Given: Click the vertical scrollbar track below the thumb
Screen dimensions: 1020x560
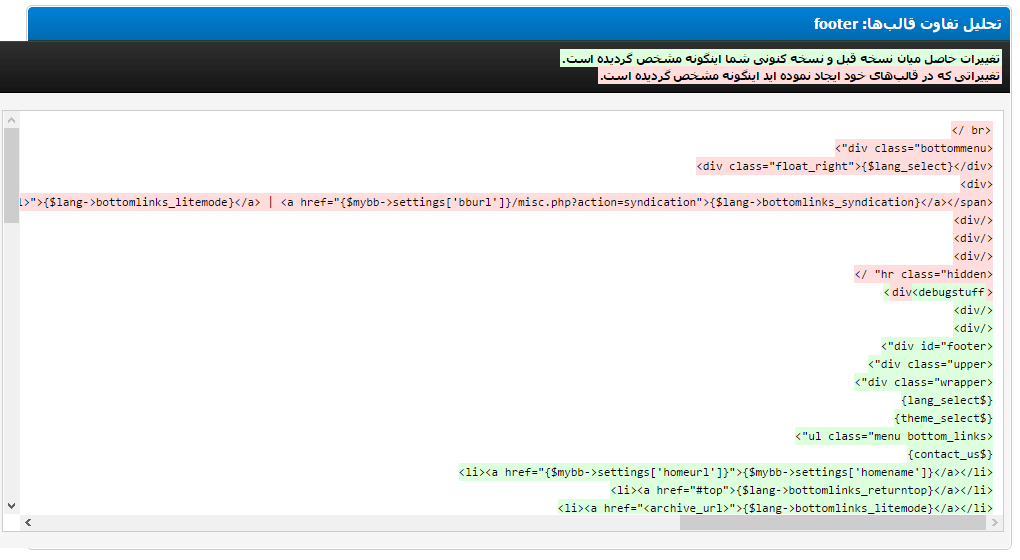Looking at the screenshot, I should pos(11,361).
